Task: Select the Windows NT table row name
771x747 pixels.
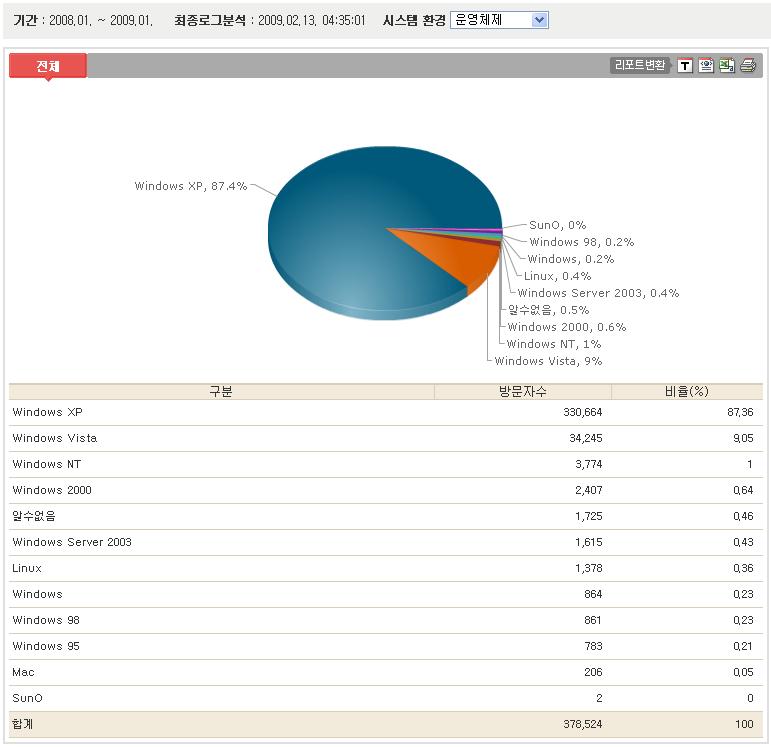Action: (47, 464)
